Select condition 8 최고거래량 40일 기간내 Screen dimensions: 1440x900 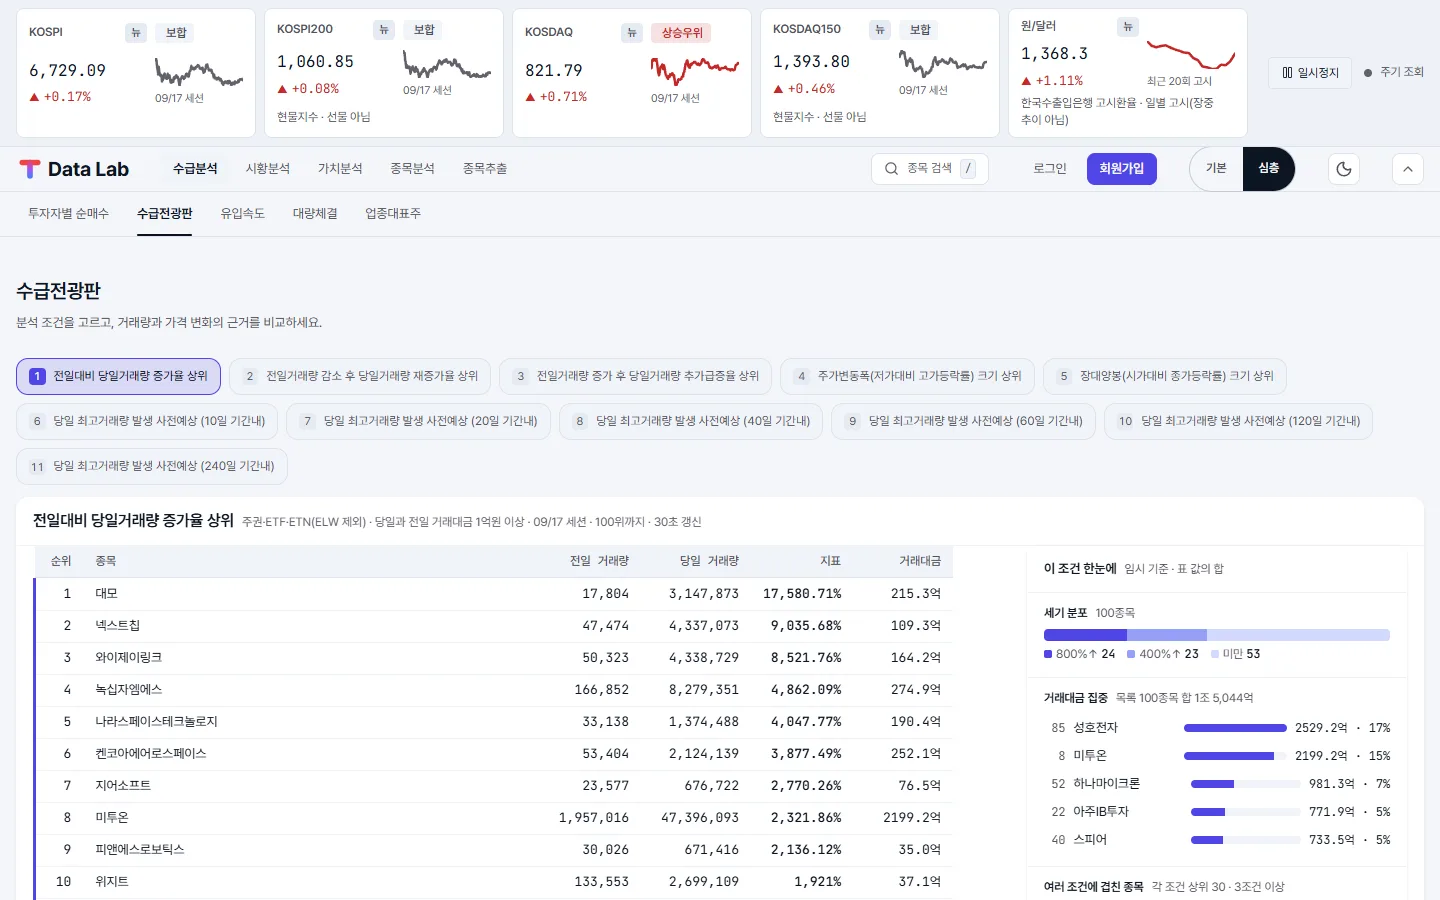691,421
